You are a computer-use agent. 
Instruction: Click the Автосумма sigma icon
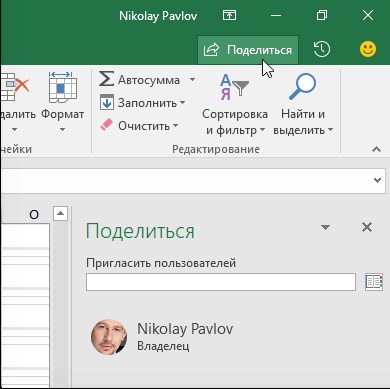107,79
